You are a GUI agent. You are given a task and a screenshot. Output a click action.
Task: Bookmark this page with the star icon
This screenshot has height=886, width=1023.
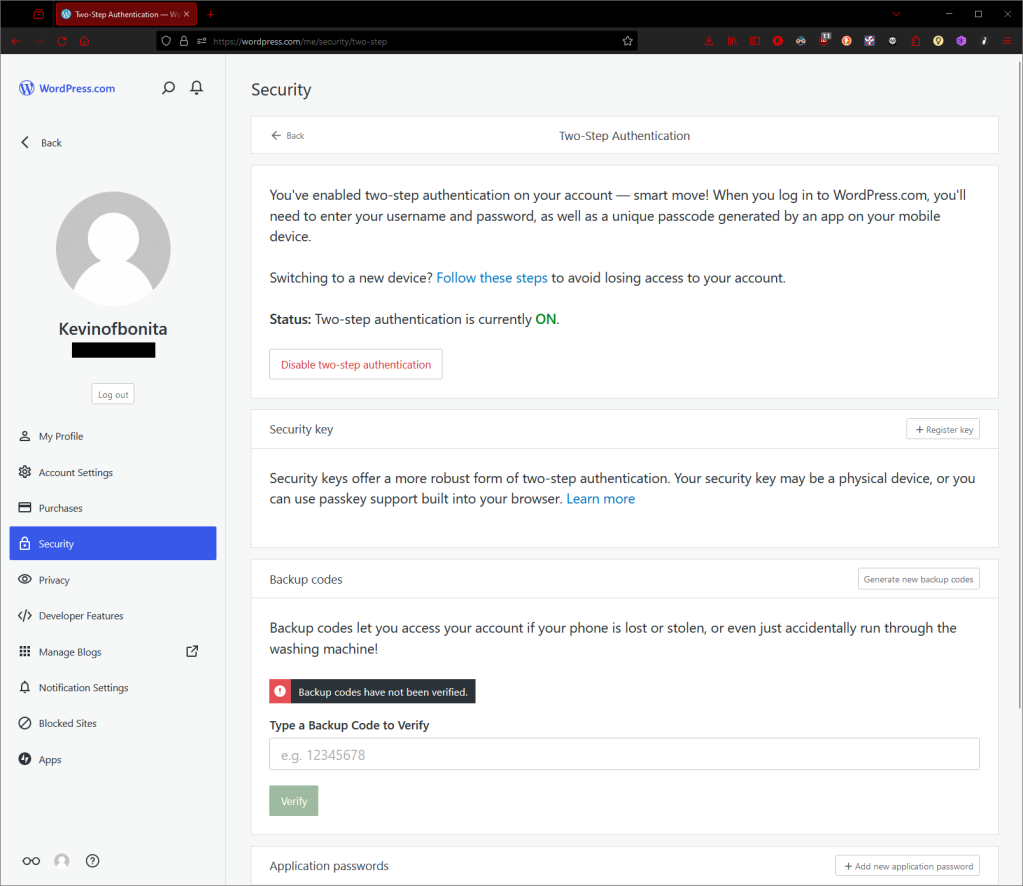click(627, 41)
